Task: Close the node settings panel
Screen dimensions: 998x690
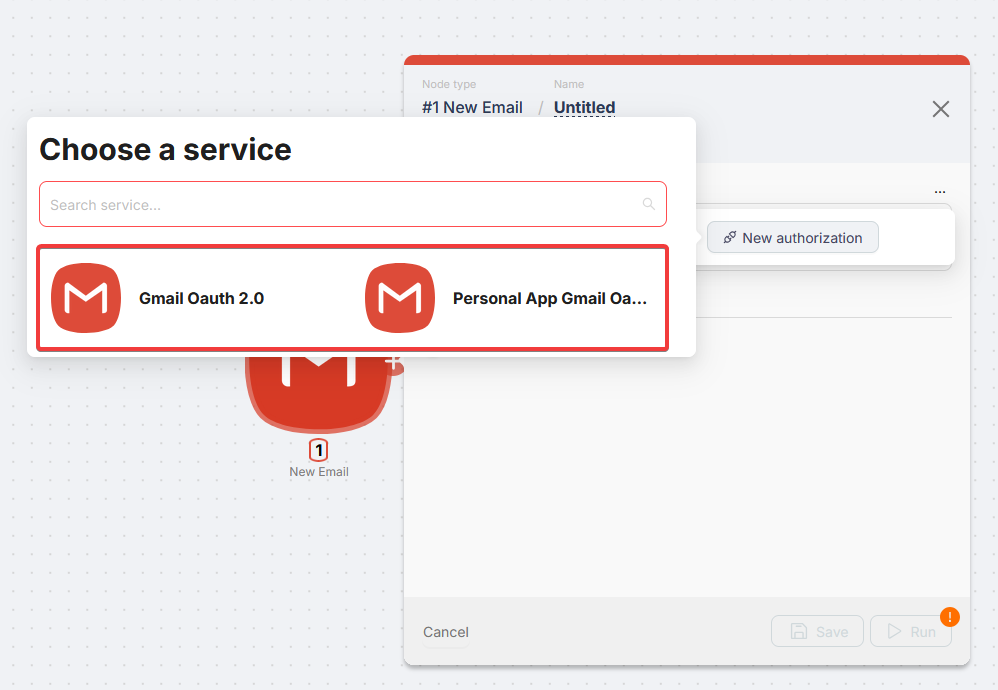Action: click(x=940, y=109)
